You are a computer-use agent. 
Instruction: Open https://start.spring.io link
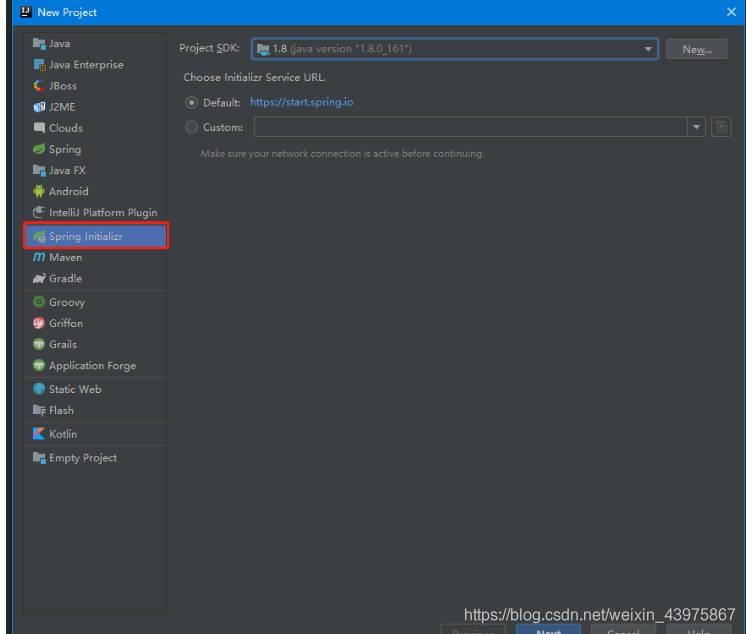click(x=302, y=102)
